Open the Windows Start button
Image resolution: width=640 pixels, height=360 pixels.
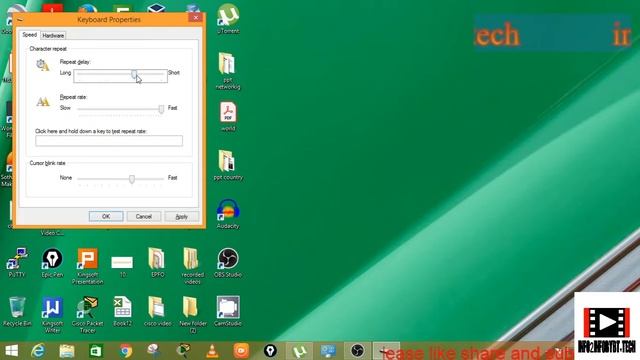[x=11, y=351]
